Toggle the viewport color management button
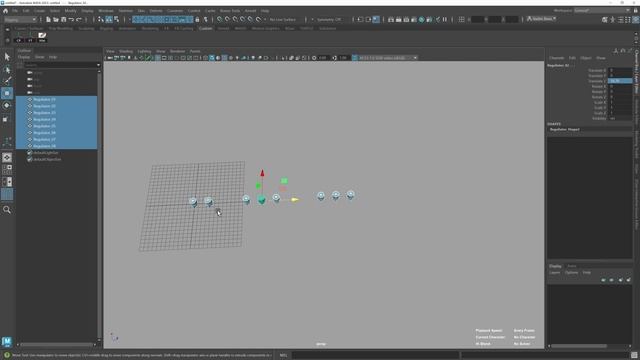The width and height of the screenshot is (640, 360). click(354, 58)
